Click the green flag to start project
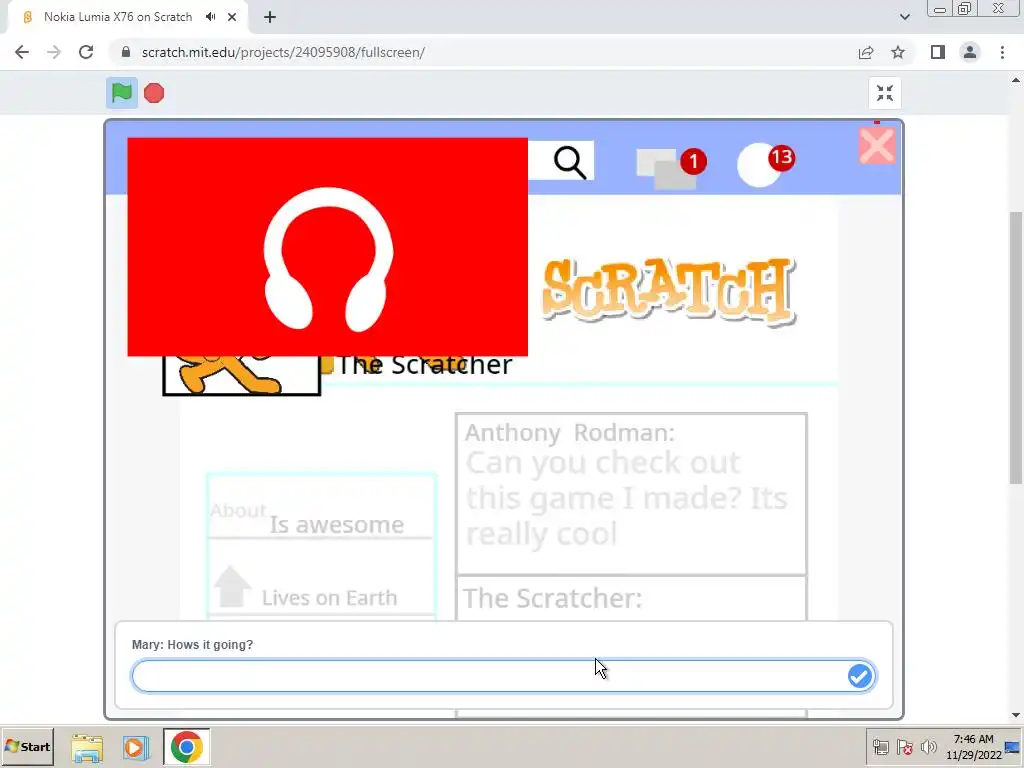Viewport: 1024px width, 768px height. pos(121,93)
